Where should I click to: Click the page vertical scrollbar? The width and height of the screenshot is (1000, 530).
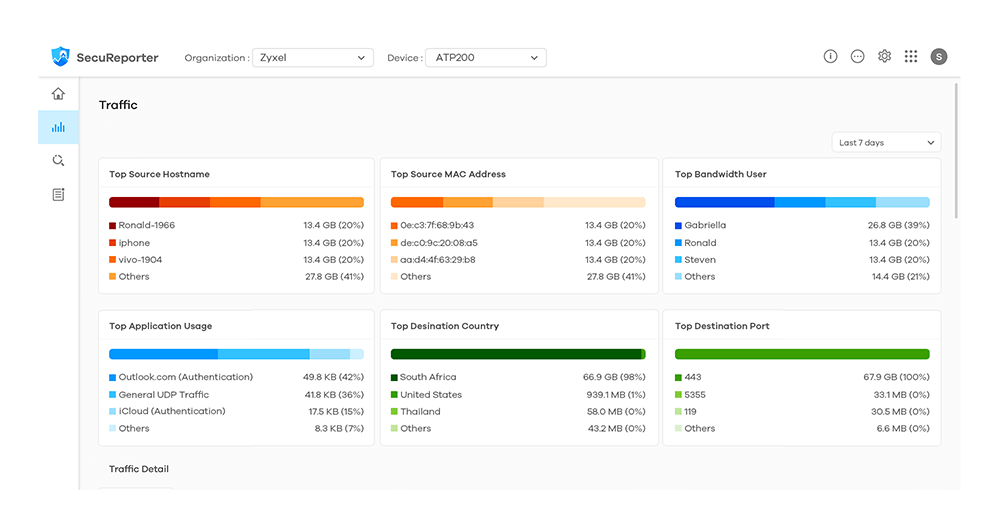(x=957, y=150)
